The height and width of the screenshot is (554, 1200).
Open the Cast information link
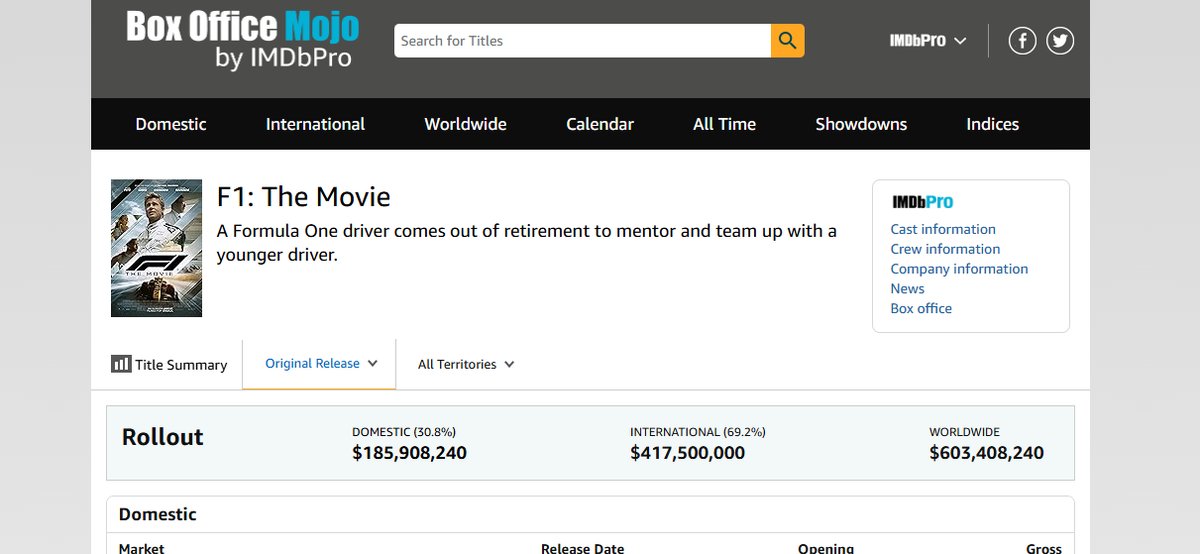(x=943, y=229)
